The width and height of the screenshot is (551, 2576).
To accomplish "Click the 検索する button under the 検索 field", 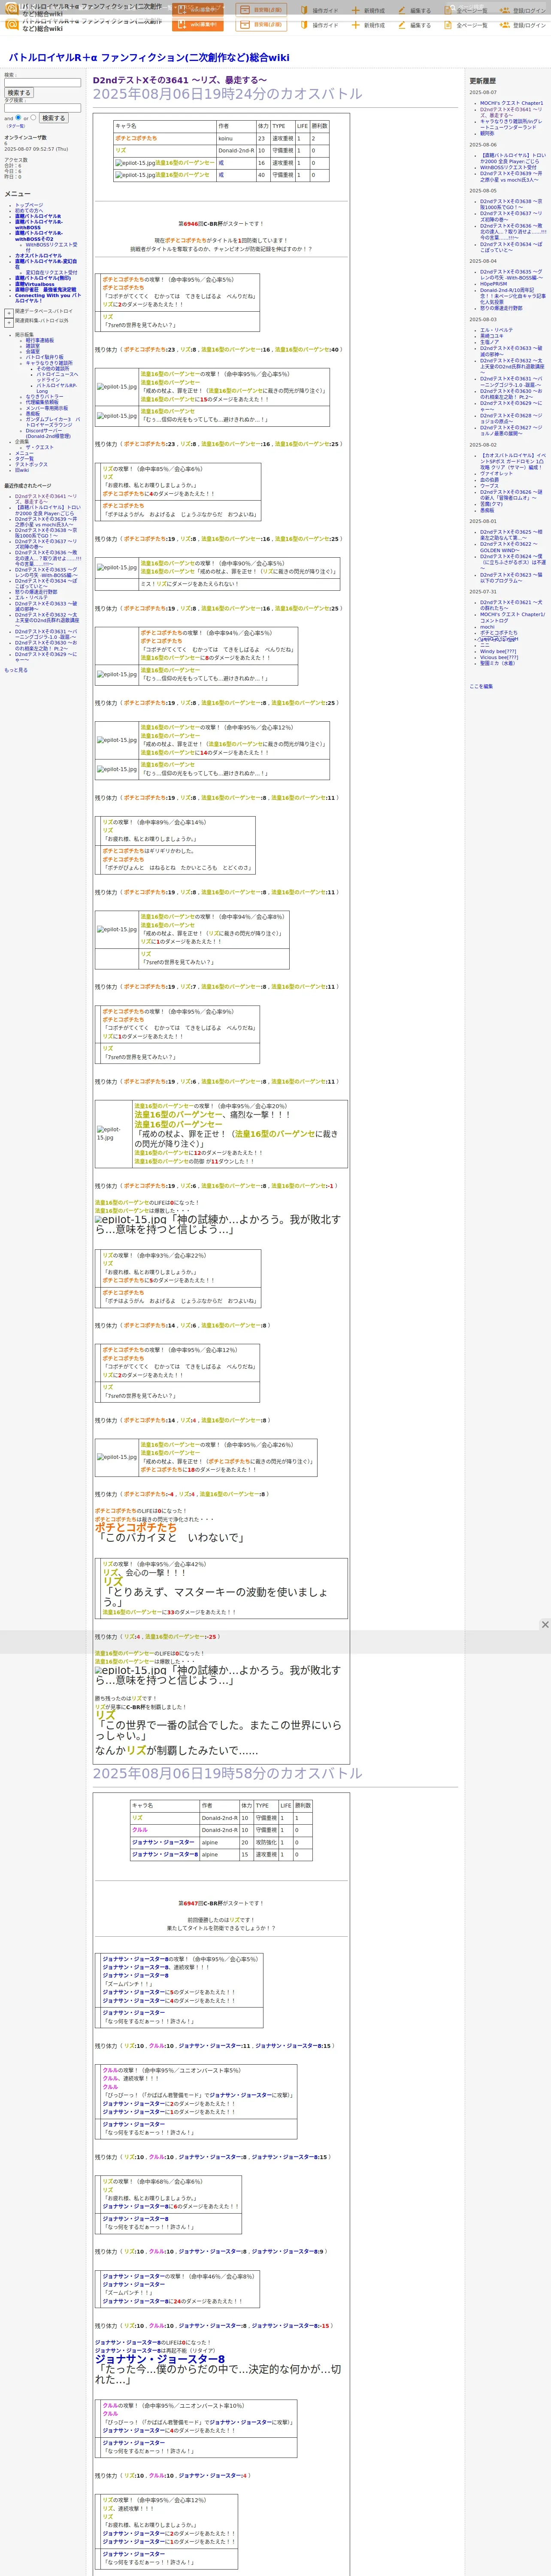I will point(19,93).
